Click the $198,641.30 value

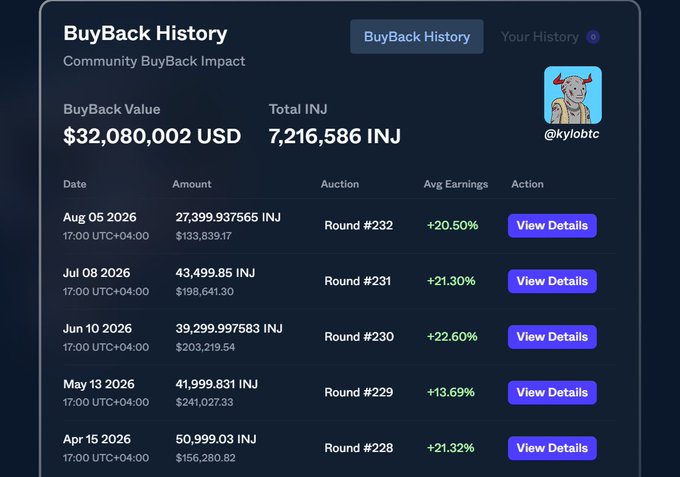coord(205,291)
